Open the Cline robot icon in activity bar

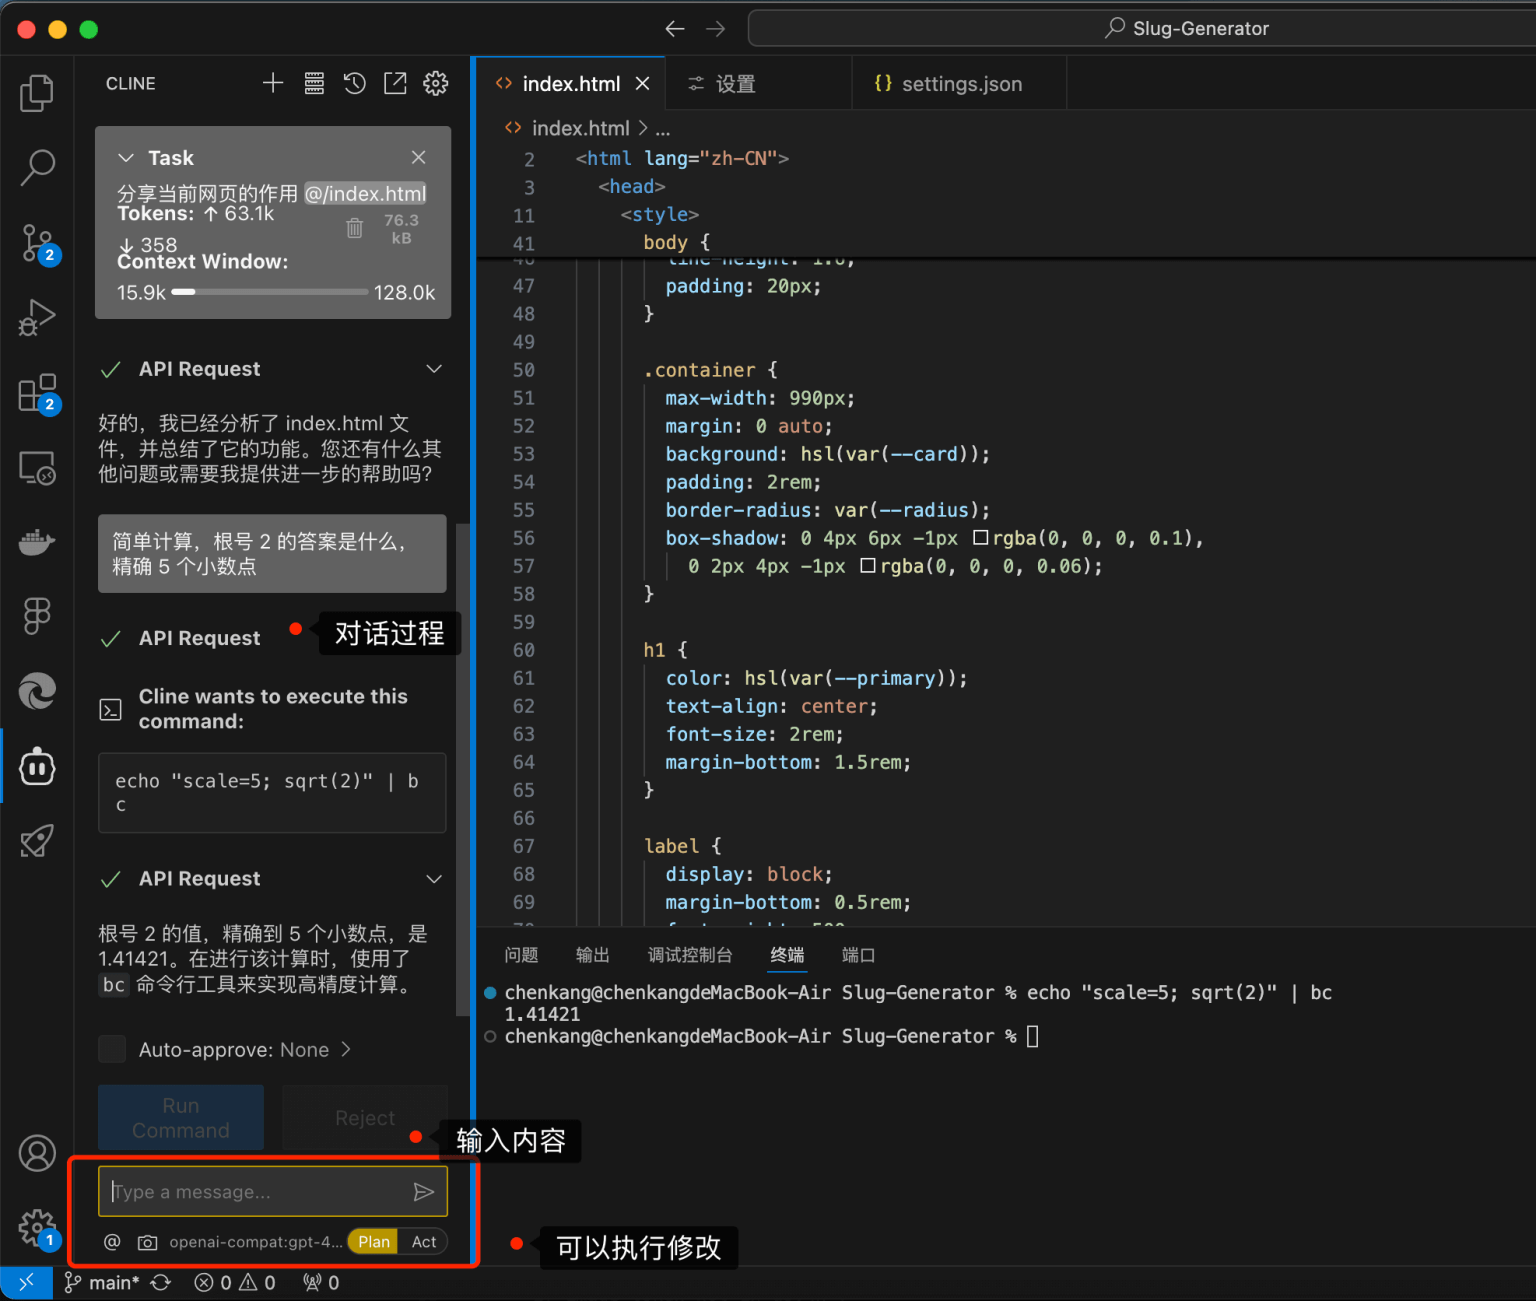click(x=37, y=766)
